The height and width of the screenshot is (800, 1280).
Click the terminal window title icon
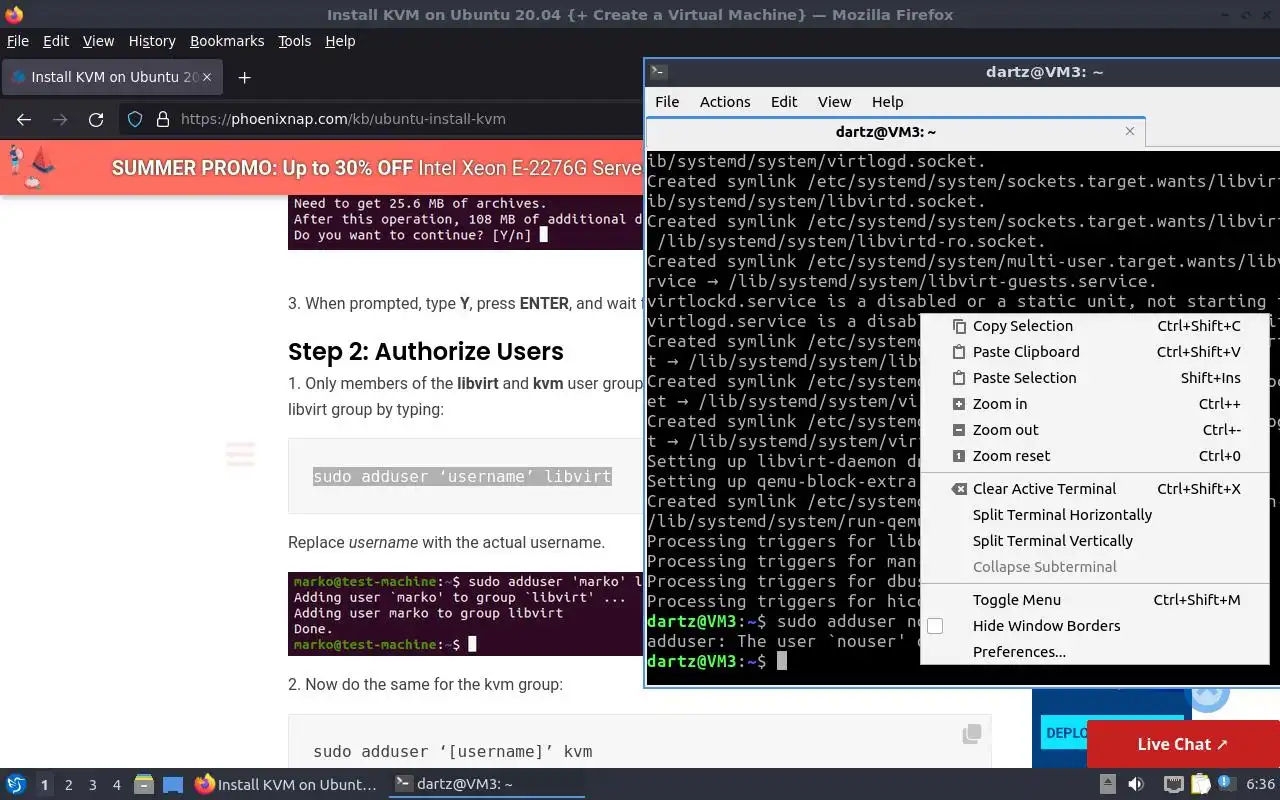tap(658, 72)
